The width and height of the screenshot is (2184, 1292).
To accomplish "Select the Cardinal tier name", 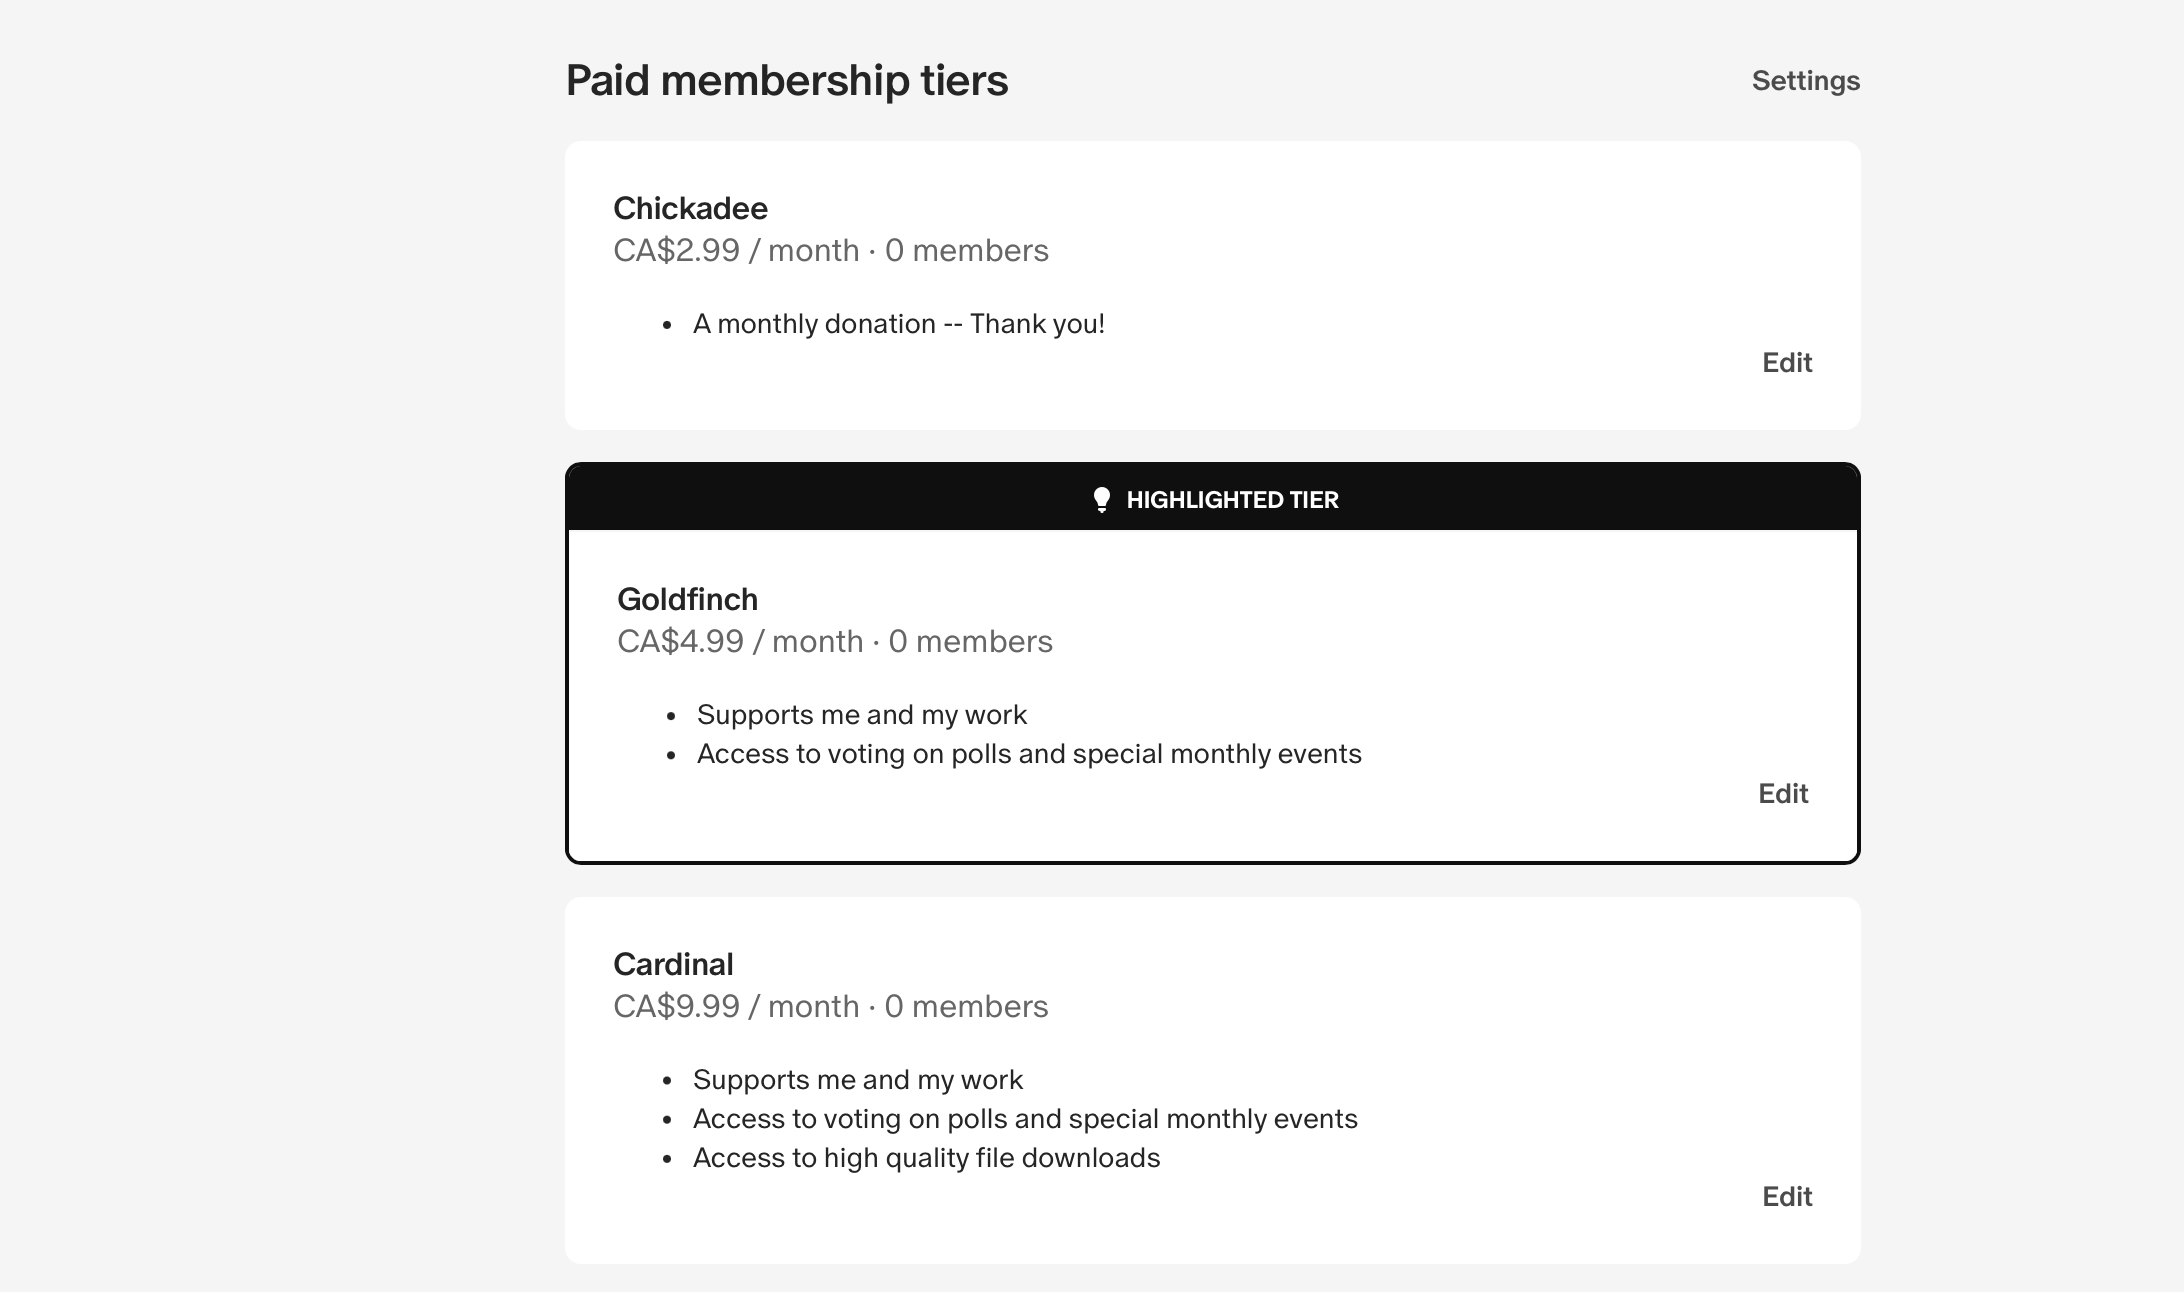I will coord(673,964).
